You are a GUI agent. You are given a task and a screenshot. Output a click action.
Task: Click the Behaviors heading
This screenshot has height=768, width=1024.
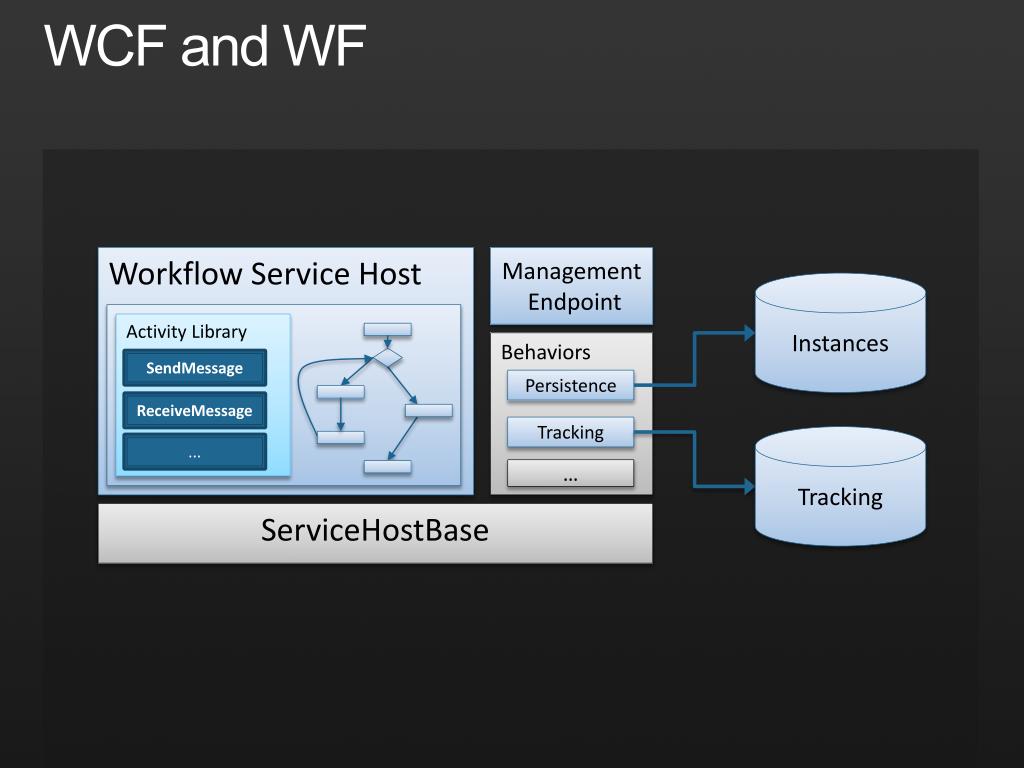pos(545,352)
